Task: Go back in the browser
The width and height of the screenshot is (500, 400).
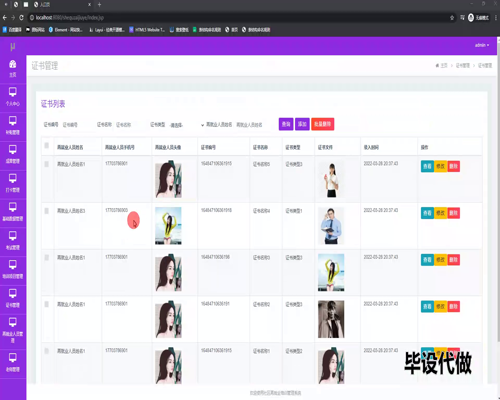Action: [x=5, y=18]
